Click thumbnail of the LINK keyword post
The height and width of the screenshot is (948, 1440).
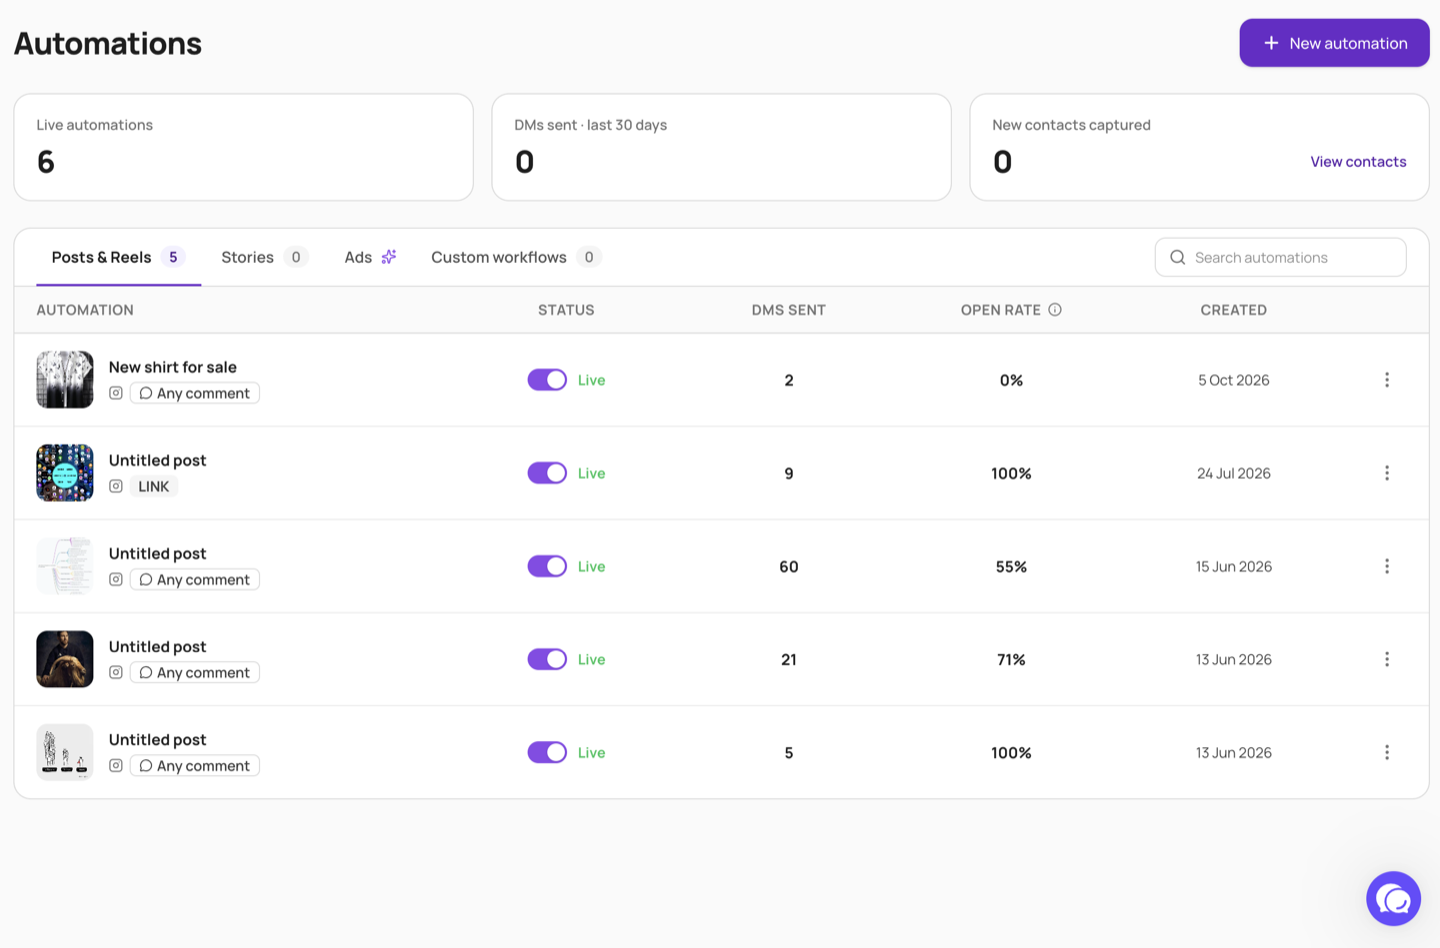tap(65, 473)
